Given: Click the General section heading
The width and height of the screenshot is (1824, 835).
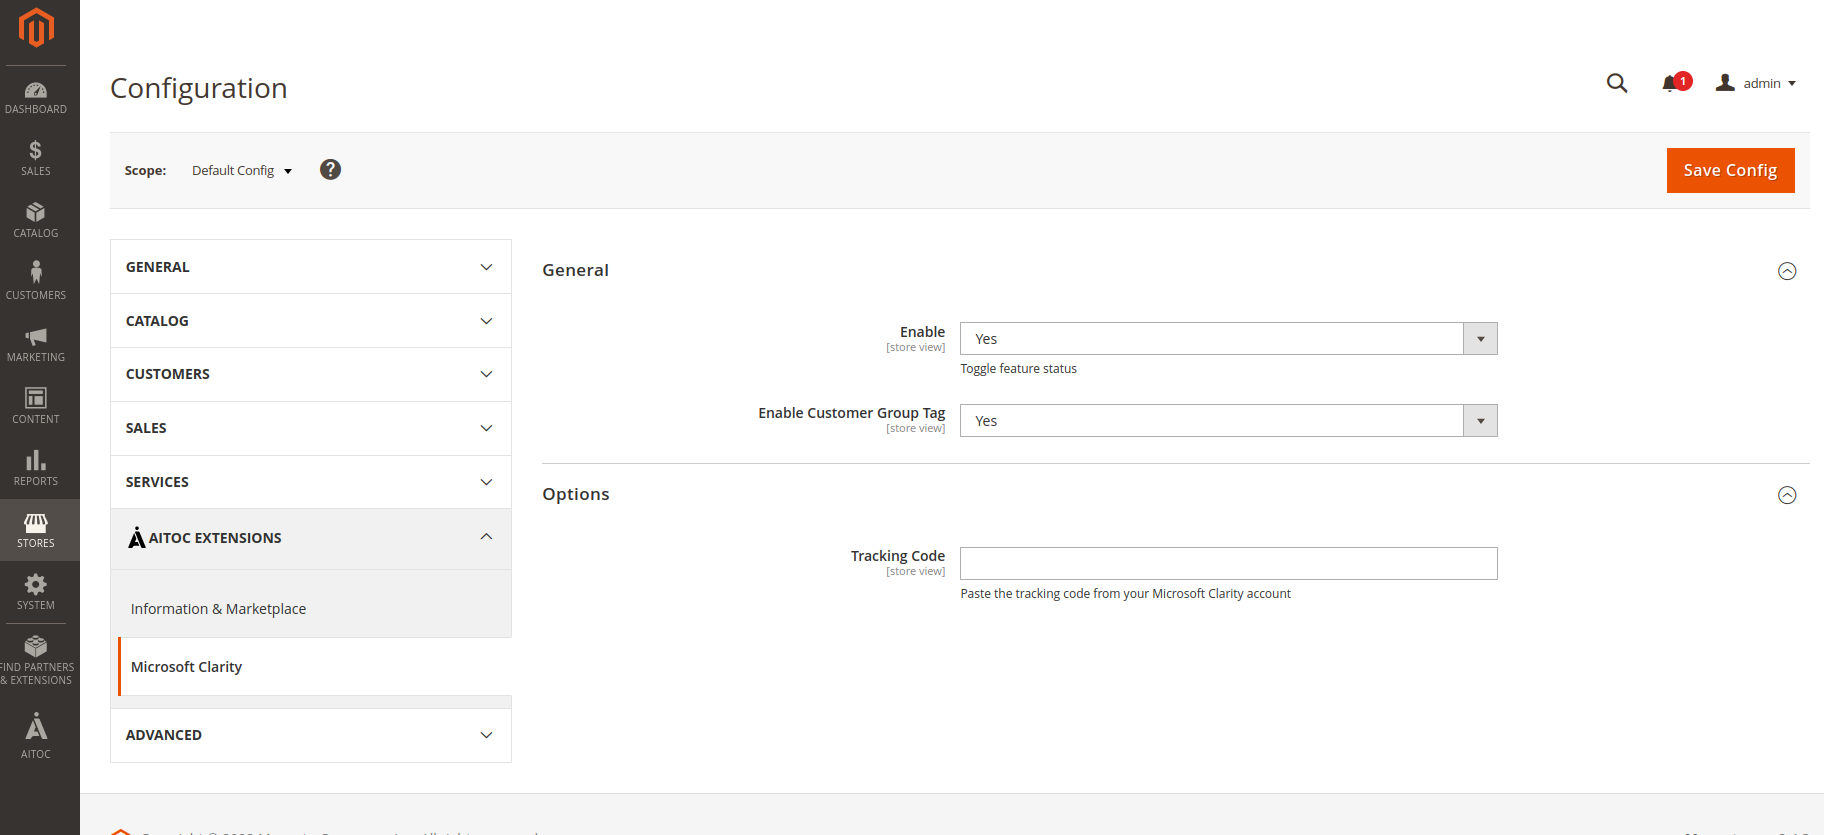Looking at the screenshot, I should 575,270.
